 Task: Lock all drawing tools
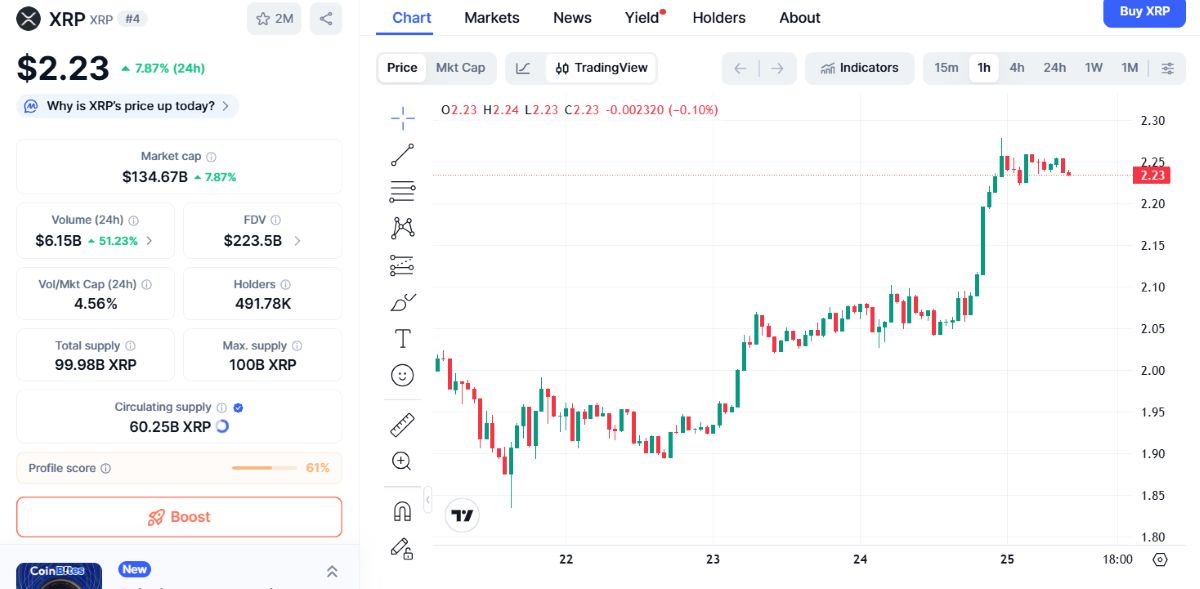(402, 547)
